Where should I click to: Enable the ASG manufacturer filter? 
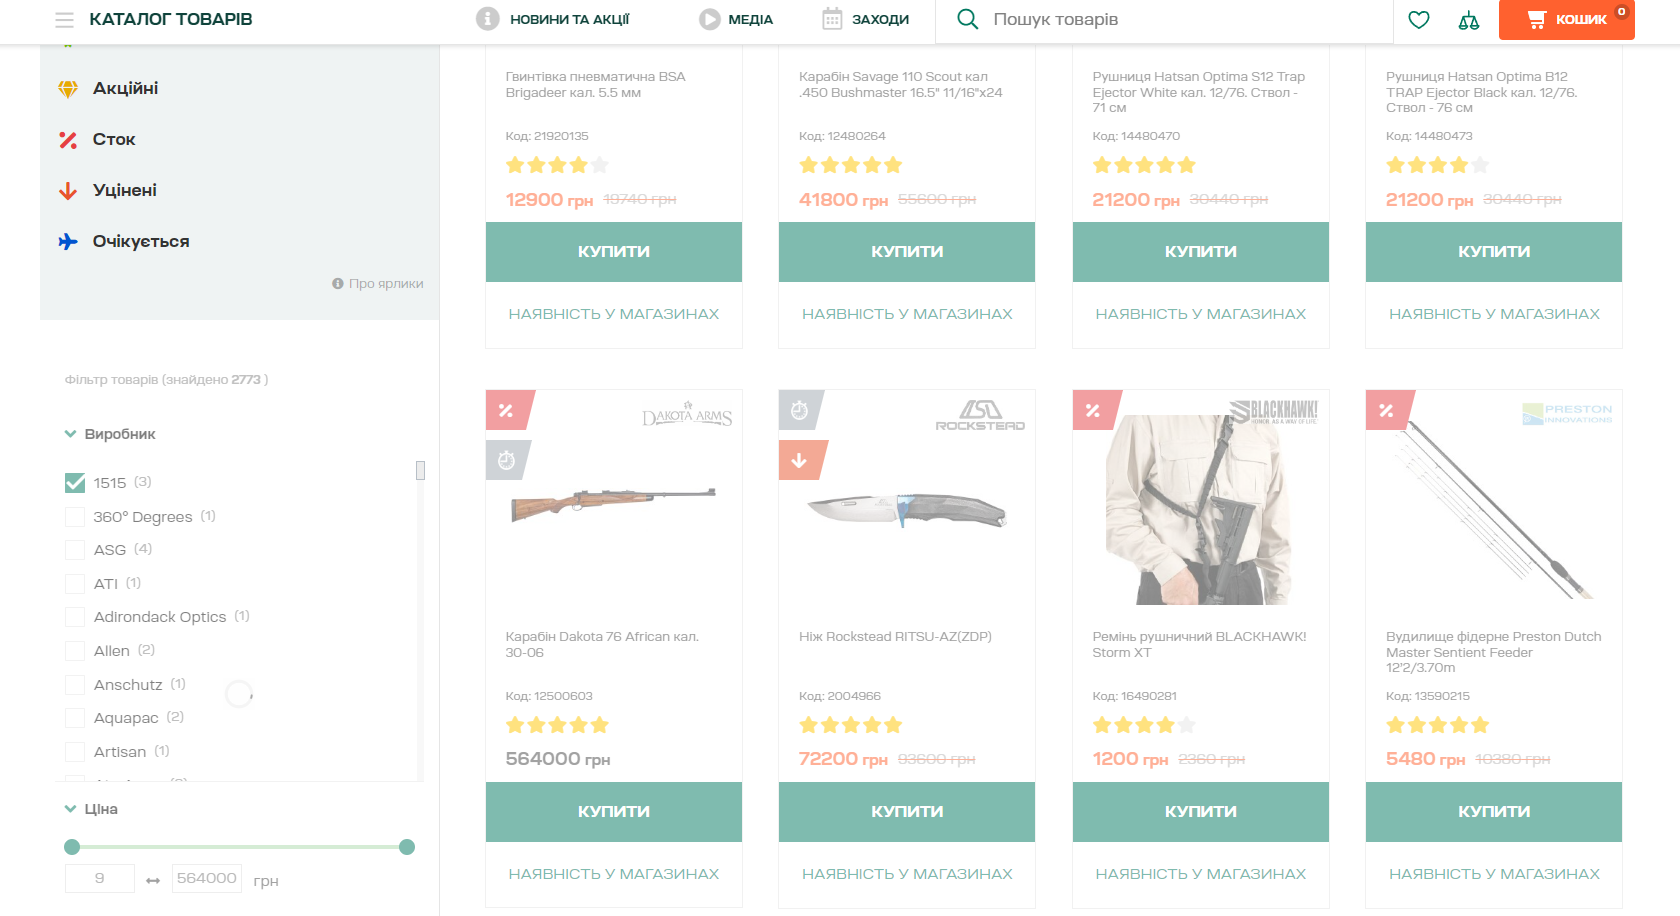tap(75, 550)
